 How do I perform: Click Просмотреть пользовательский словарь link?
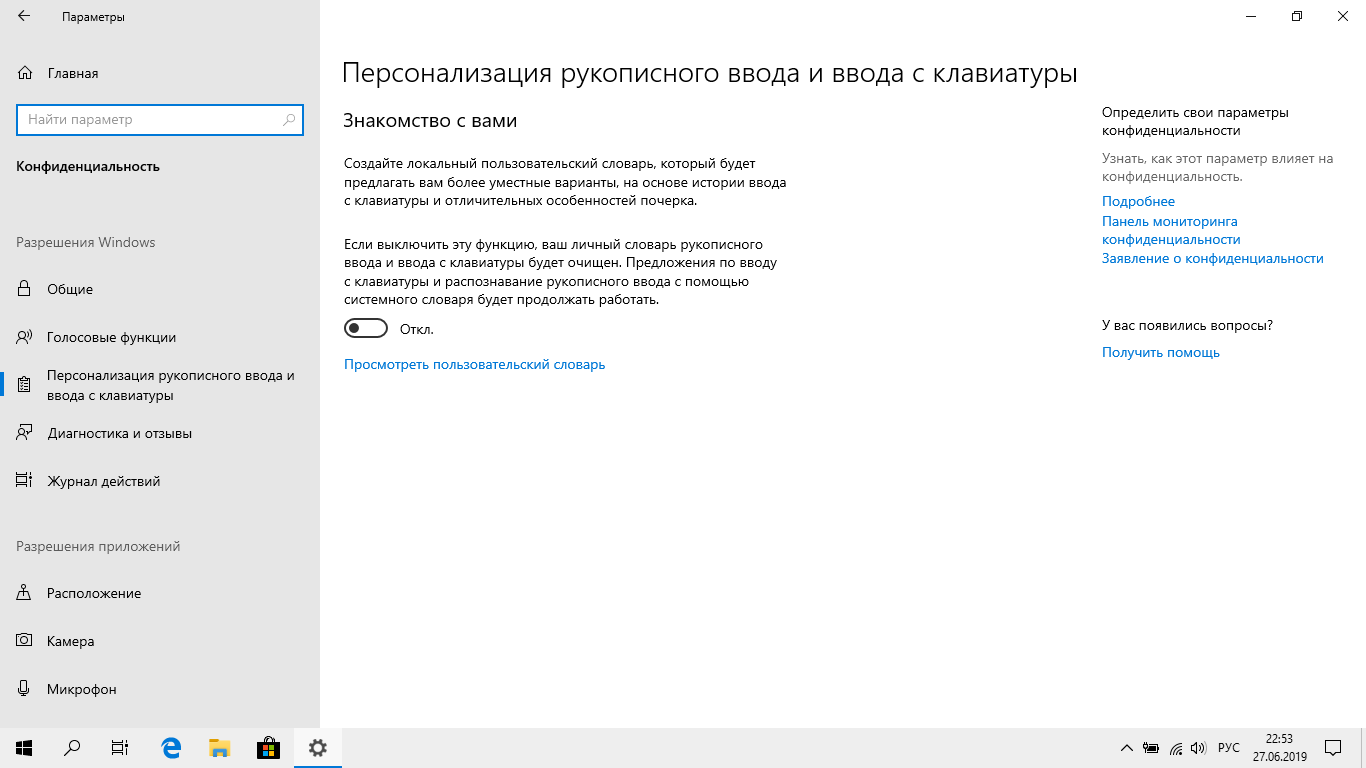(474, 365)
